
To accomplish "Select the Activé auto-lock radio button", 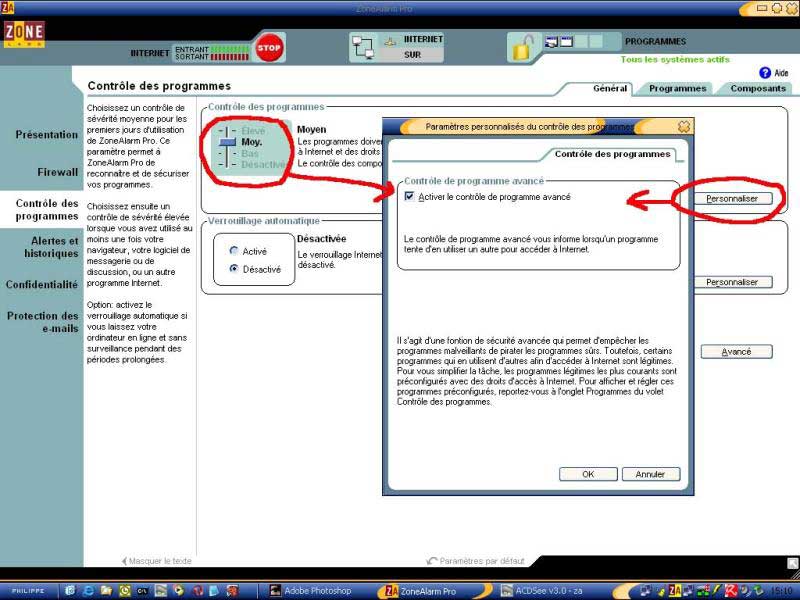I will tap(234, 251).
